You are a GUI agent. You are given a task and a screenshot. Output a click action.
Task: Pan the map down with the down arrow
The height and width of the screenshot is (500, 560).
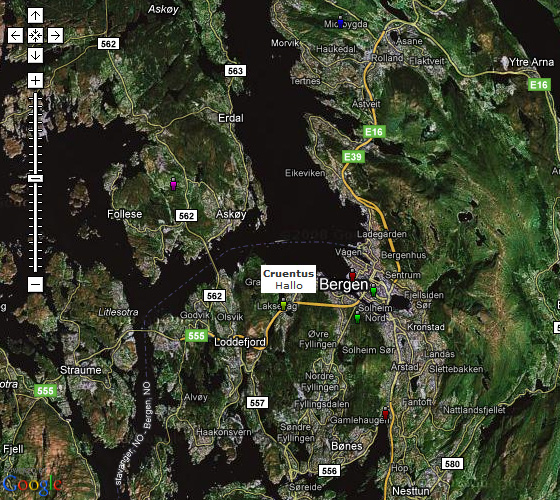[35, 55]
